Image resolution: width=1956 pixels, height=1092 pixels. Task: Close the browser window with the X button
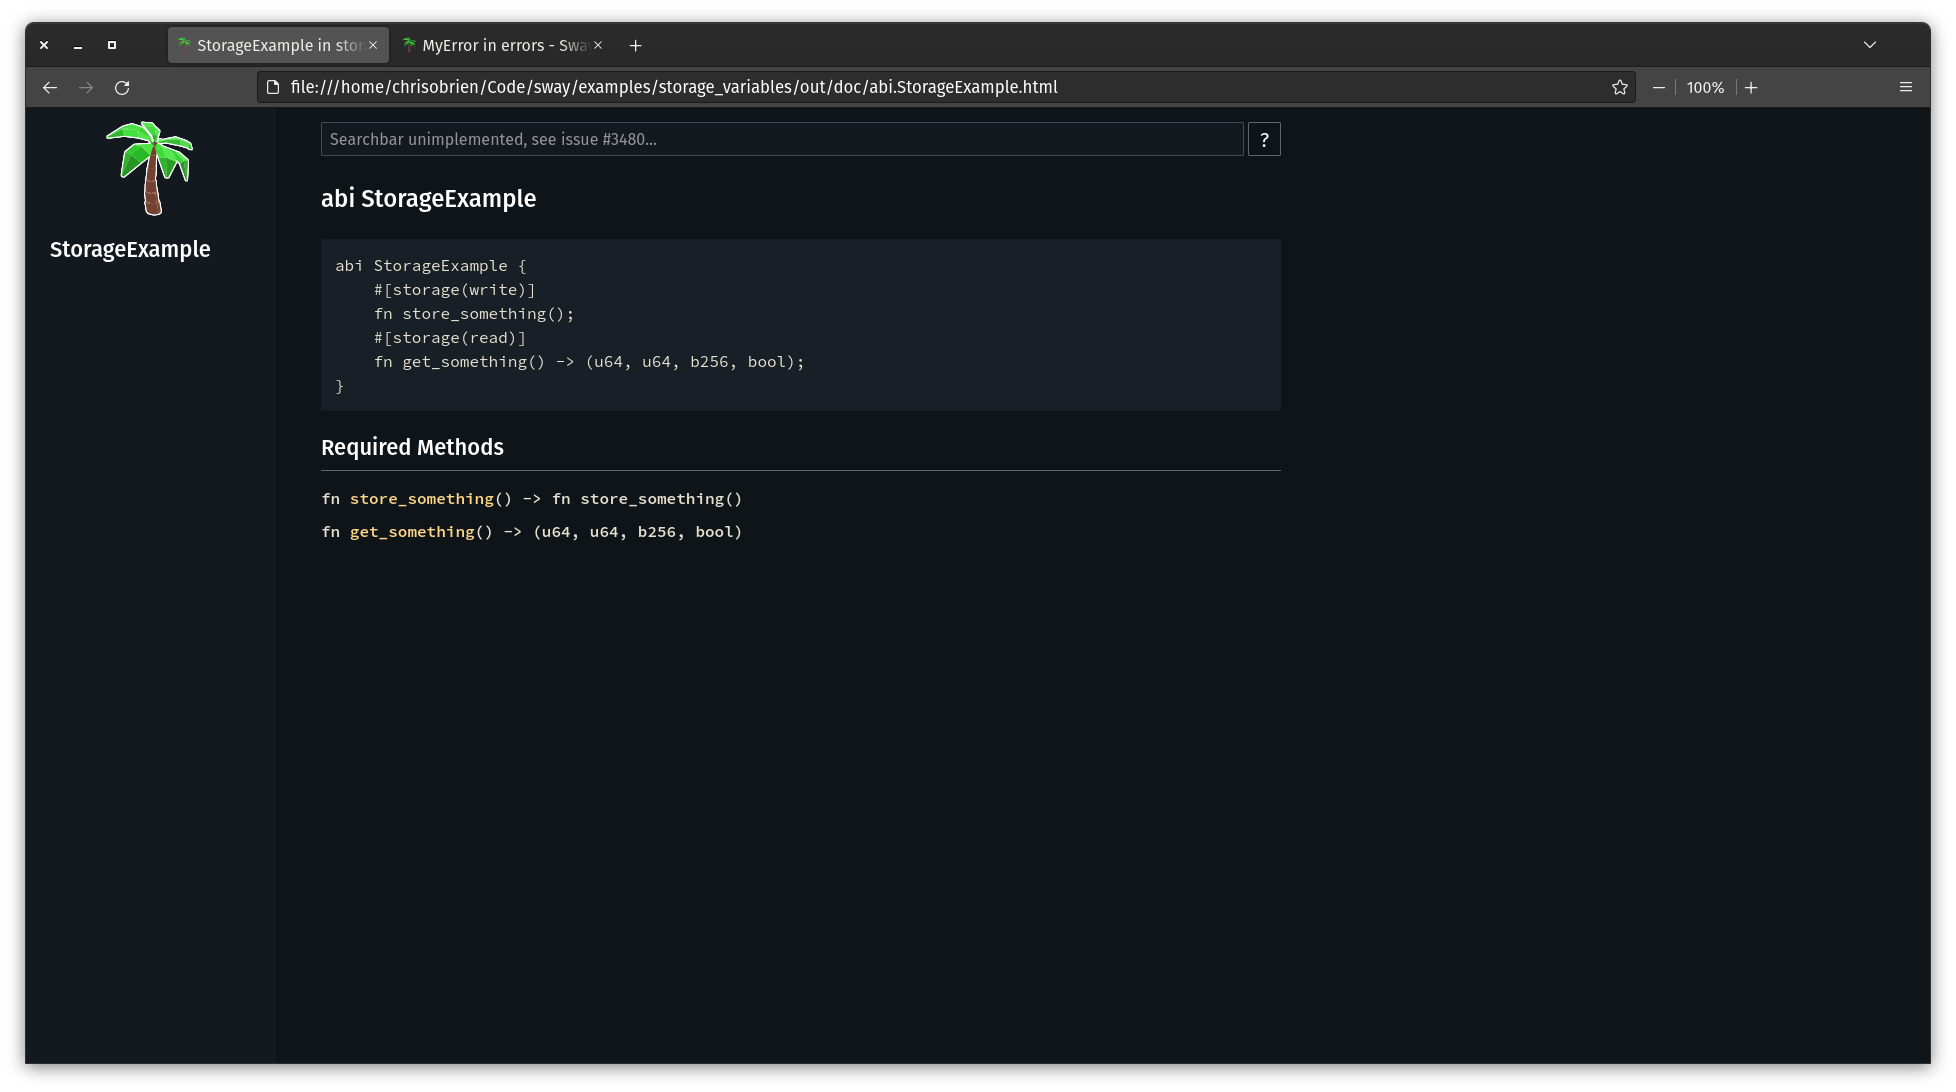44,46
